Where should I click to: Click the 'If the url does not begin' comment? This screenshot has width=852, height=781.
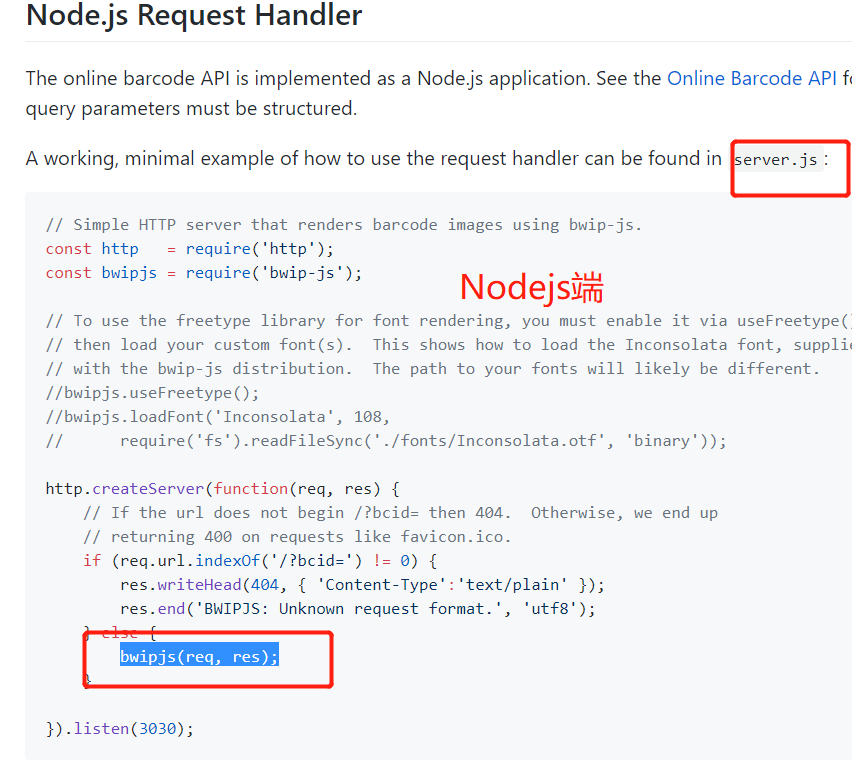(400, 513)
